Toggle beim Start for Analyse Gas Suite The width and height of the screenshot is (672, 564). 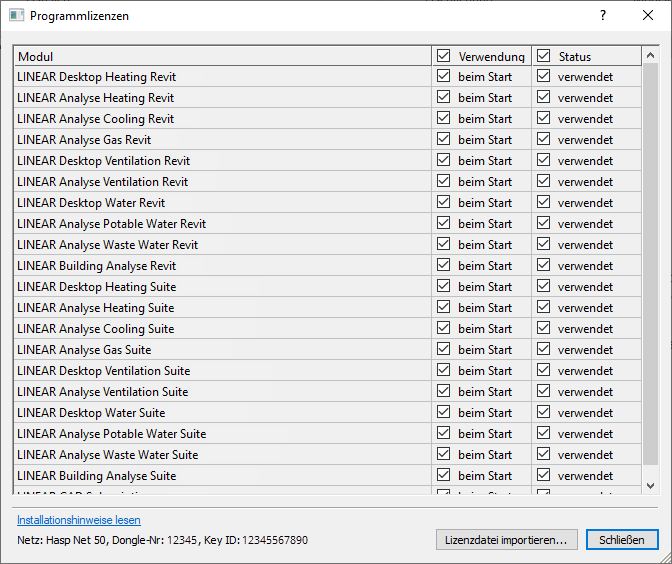(x=444, y=349)
